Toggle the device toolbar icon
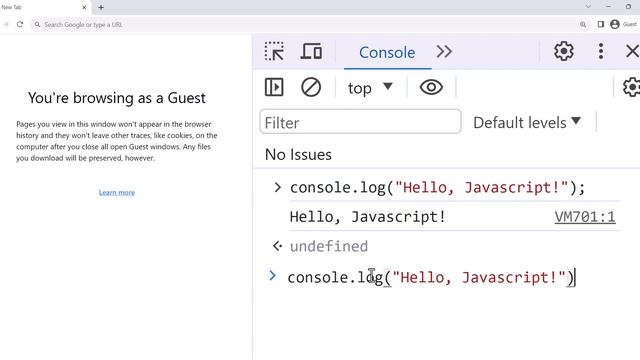 point(311,51)
